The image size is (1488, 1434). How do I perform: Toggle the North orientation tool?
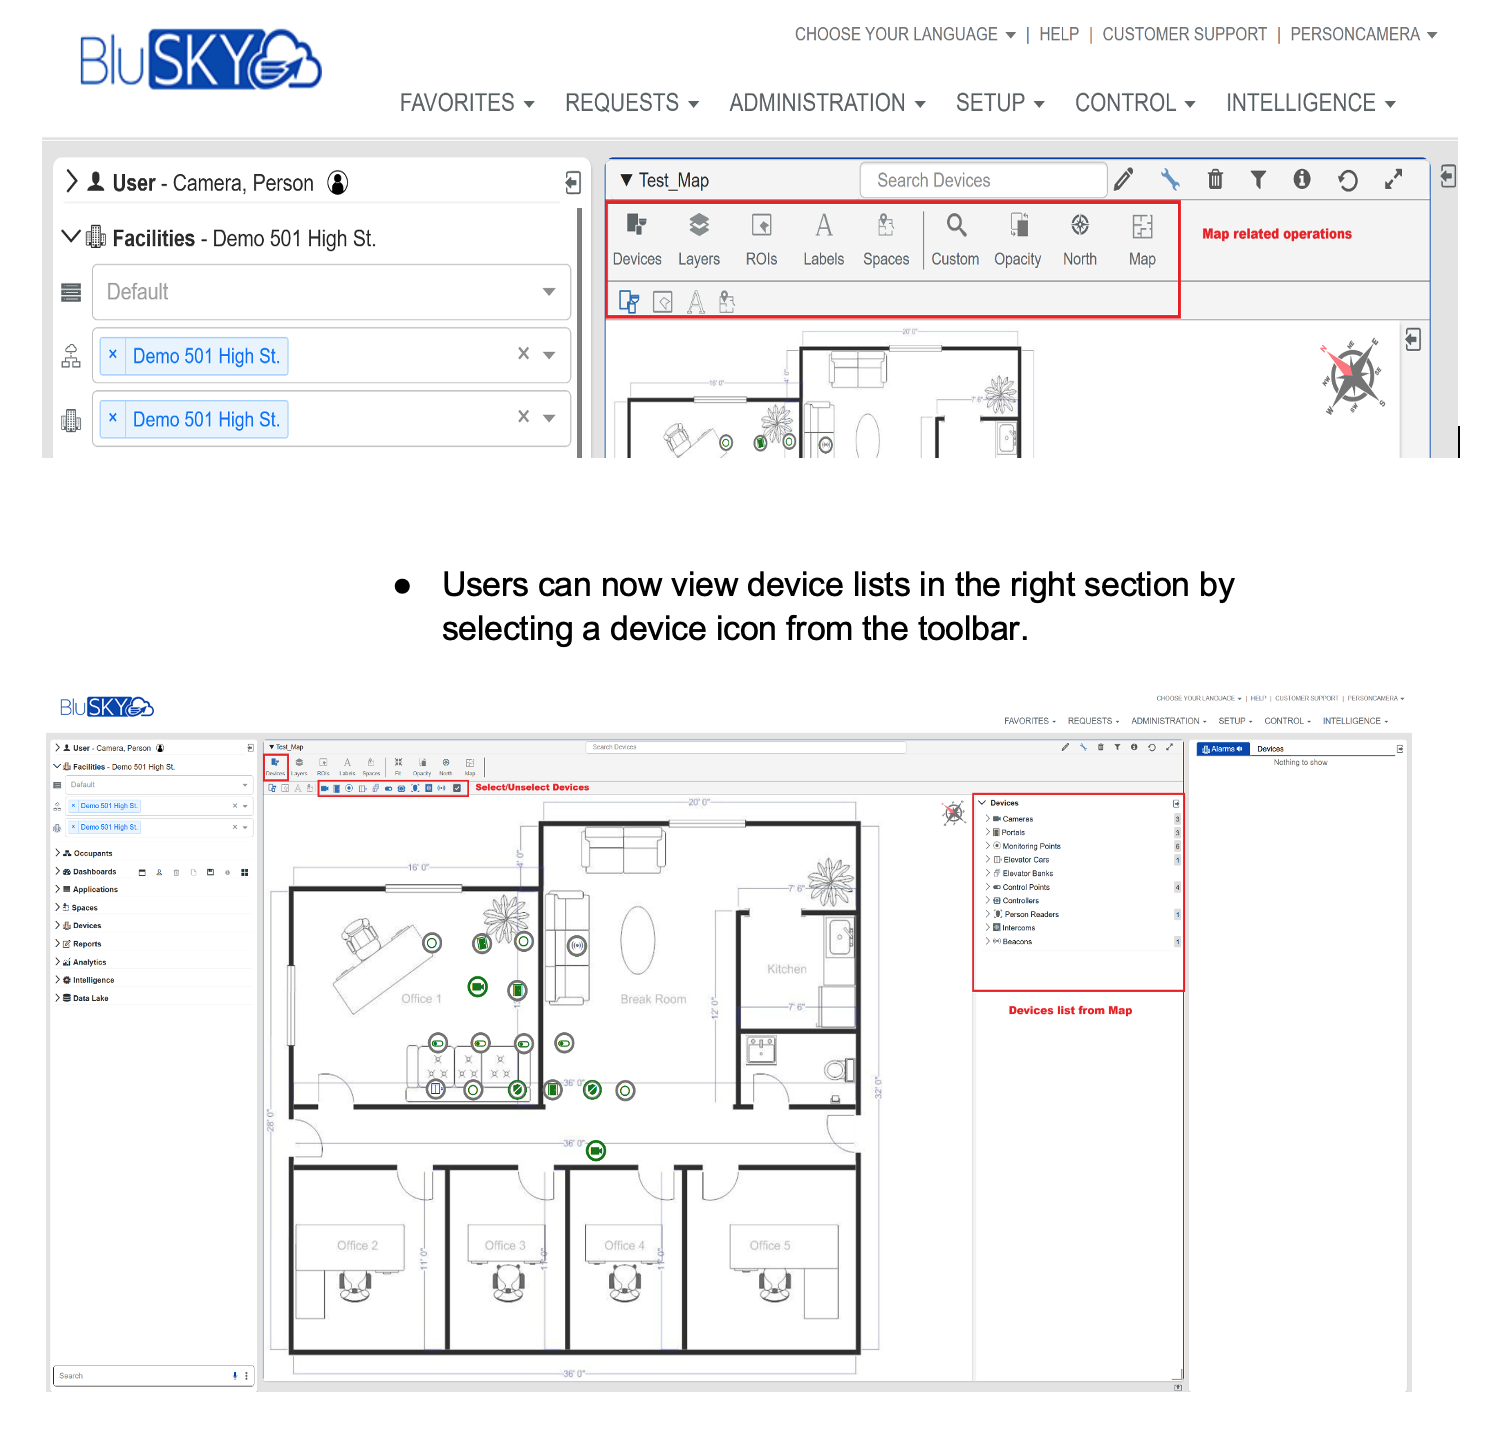pyautogui.click(x=1080, y=239)
